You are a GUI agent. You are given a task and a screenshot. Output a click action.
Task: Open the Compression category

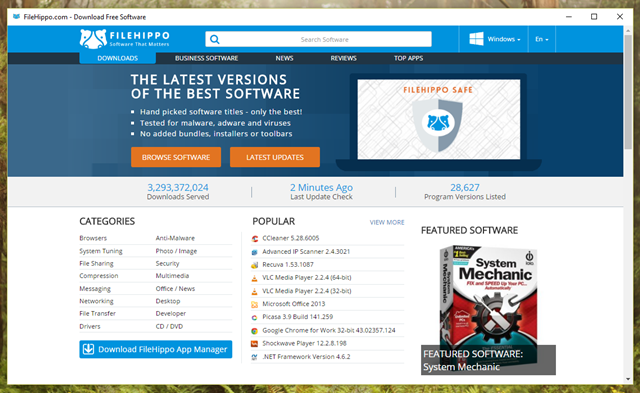pyautogui.click(x=99, y=276)
